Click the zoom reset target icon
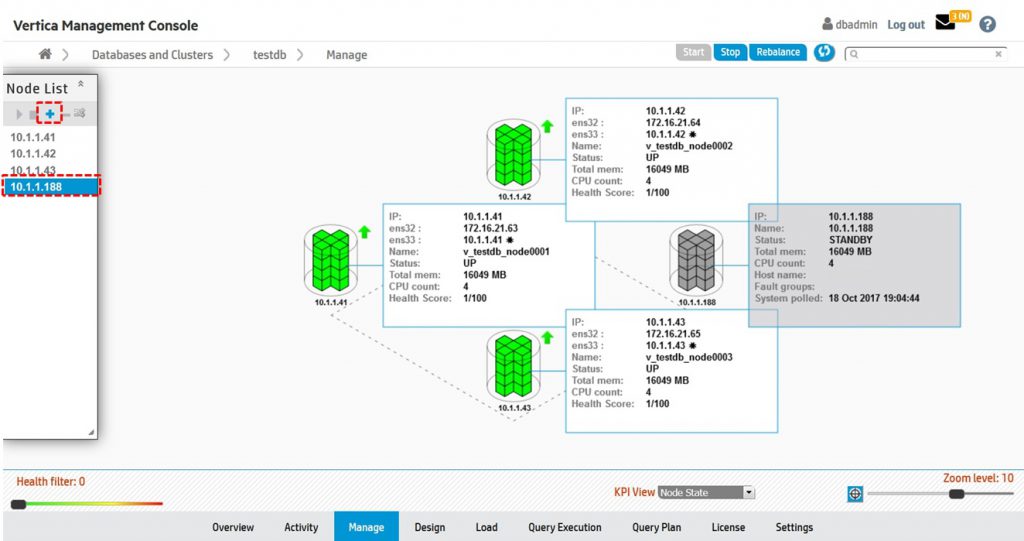1024x541 pixels. [854, 494]
